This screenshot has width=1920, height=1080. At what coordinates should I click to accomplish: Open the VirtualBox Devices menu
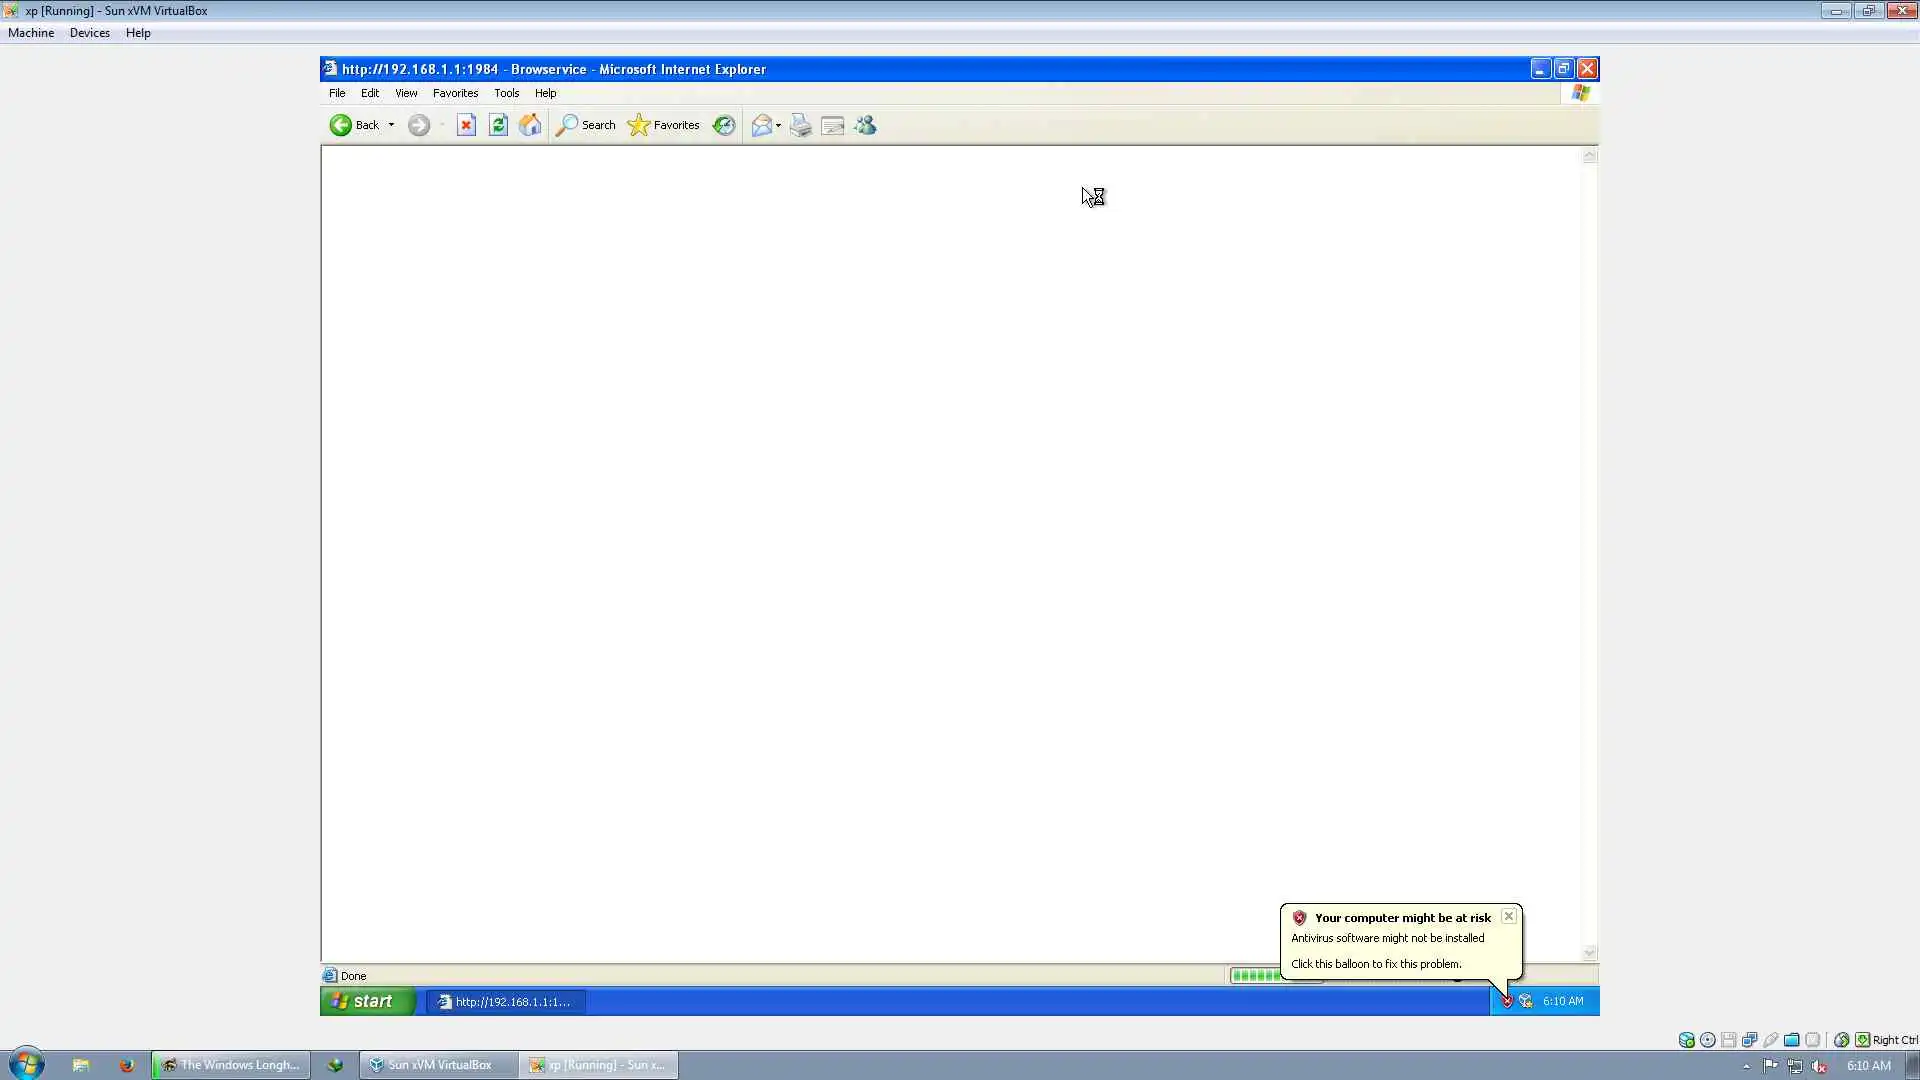point(89,33)
